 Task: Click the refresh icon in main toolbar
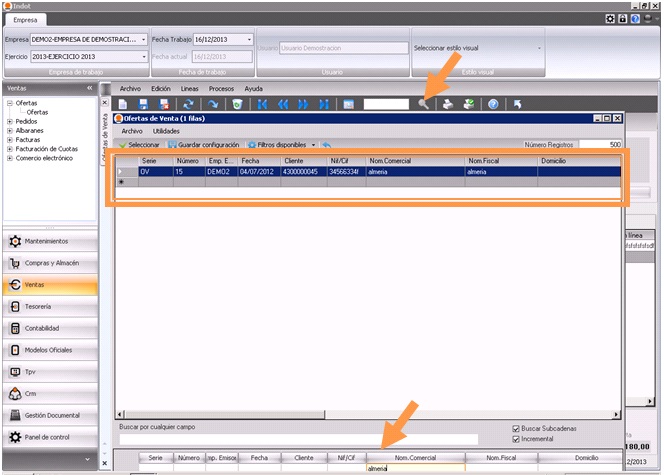[x=188, y=104]
